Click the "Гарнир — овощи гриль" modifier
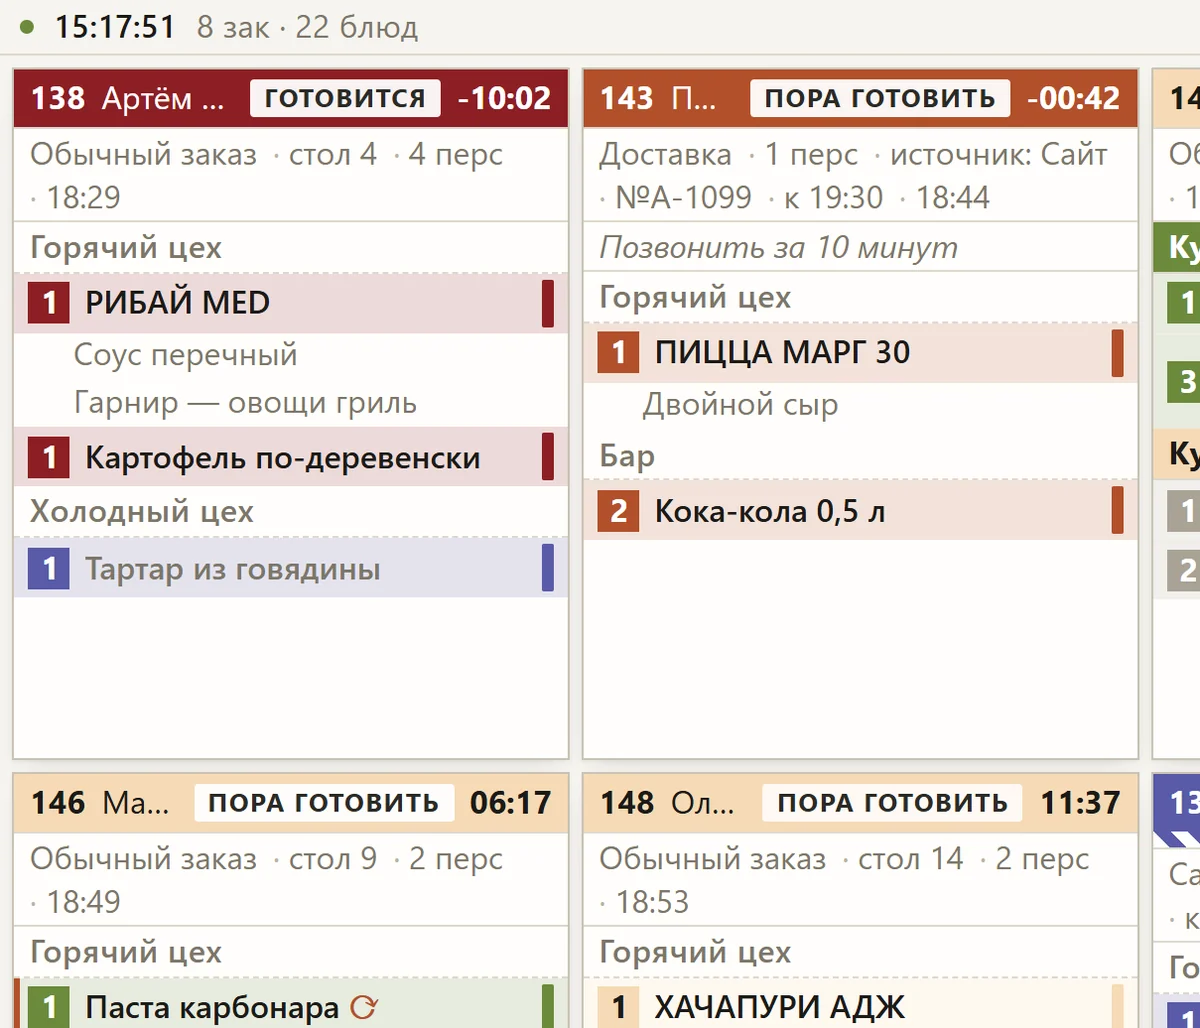 click(245, 404)
